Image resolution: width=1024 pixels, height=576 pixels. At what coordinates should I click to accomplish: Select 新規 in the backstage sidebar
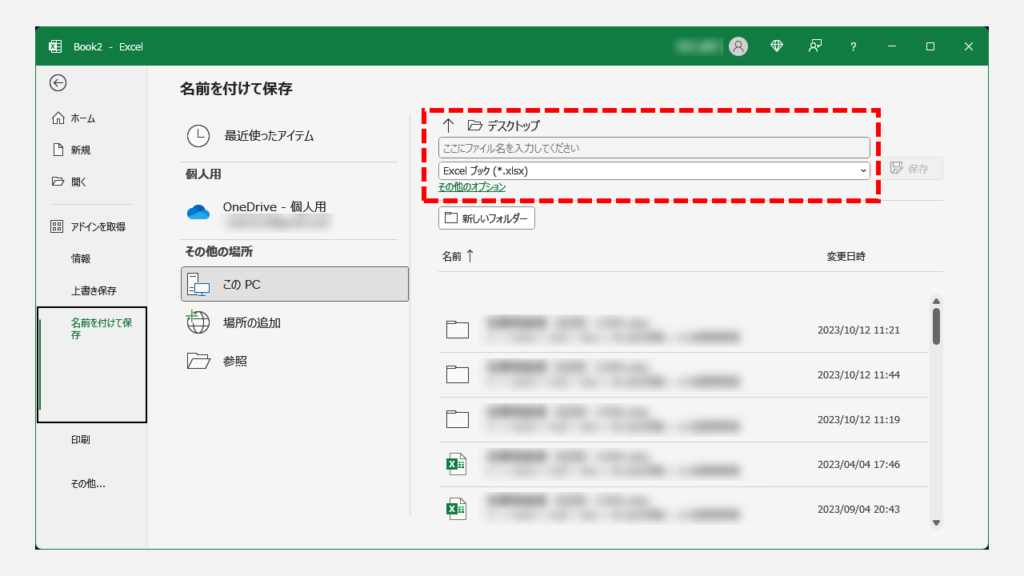pos(71,150)
